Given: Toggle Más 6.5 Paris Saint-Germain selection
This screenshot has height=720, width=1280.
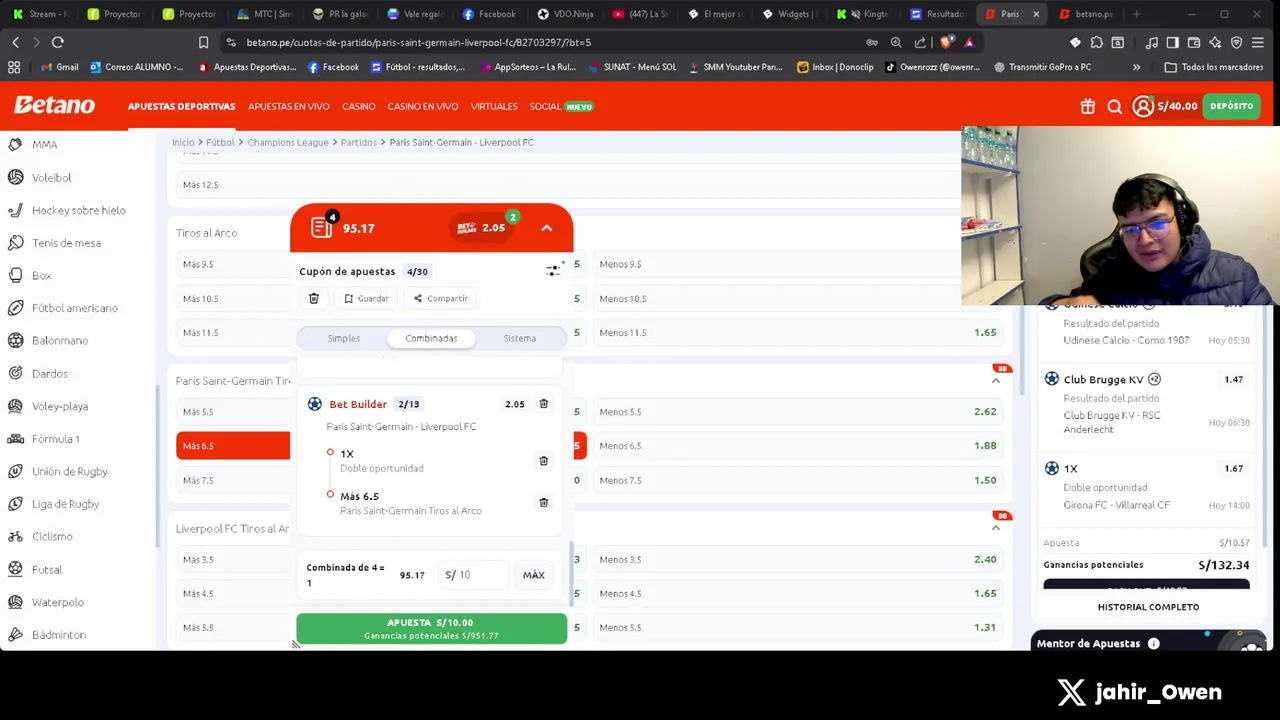Looking at the screenshot, I should pyautogui.click(x=233, y=446).
